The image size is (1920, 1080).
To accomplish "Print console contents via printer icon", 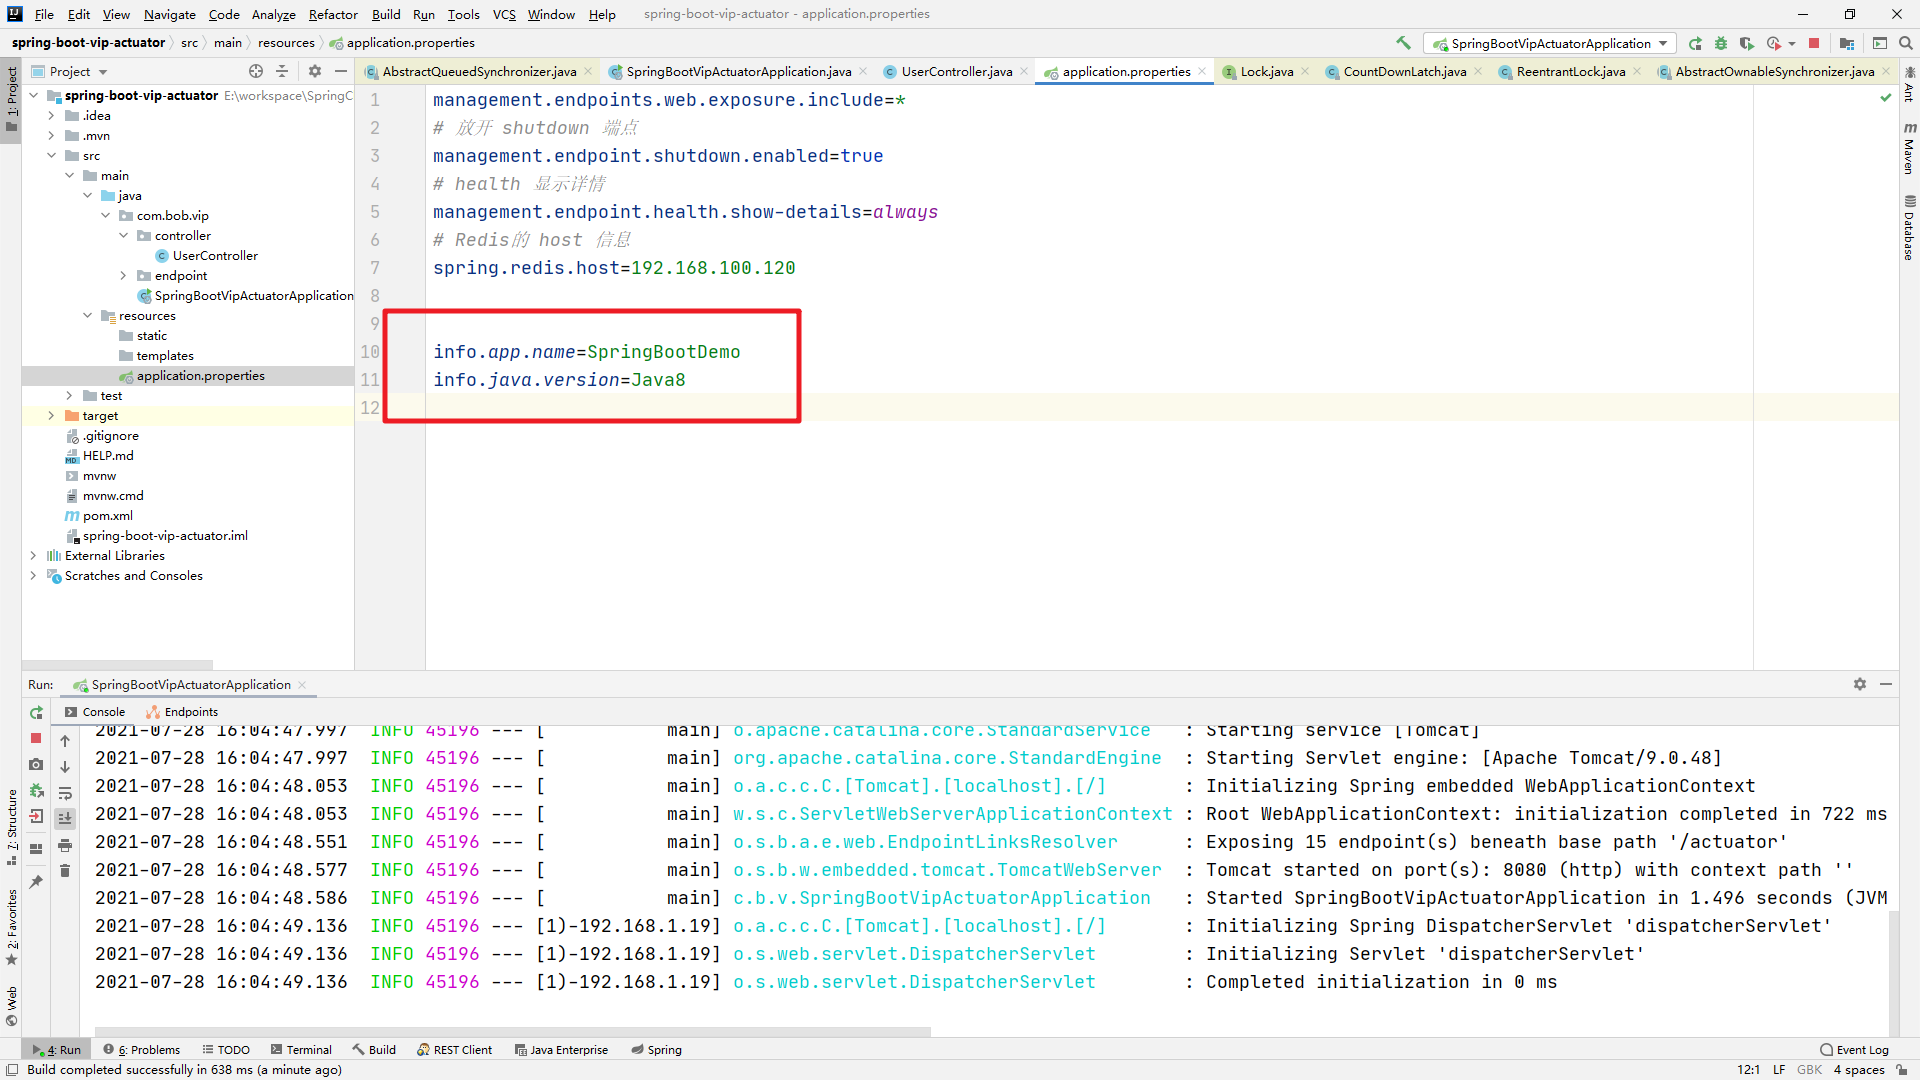I will 65,845.
